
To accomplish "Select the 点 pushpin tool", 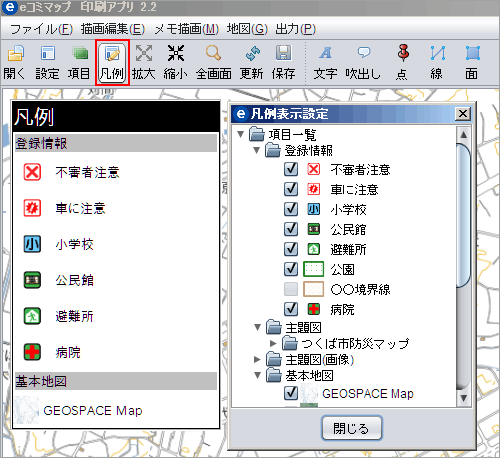I will 403,53.
